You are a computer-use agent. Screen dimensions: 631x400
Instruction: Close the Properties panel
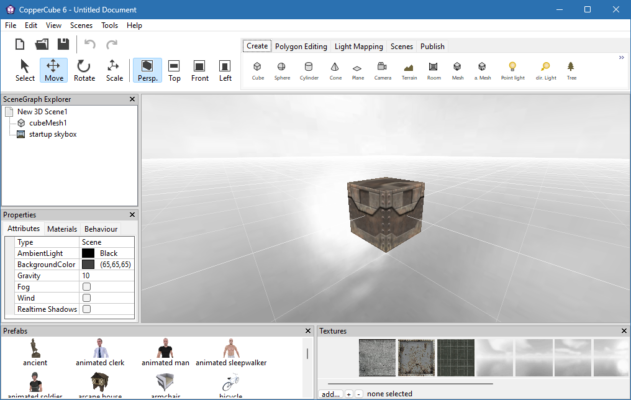click(132, 215)
